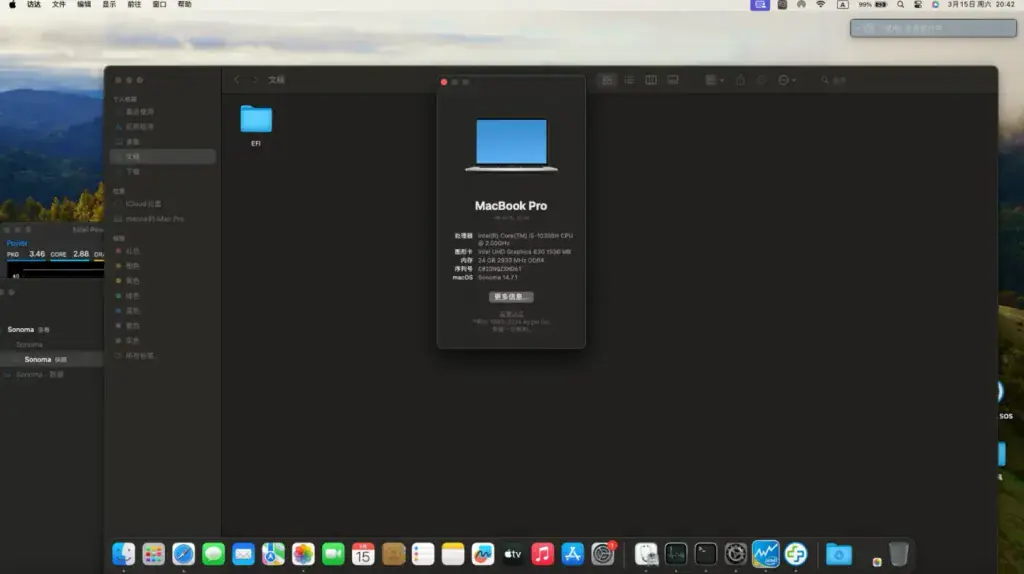Open Apple TV from the Dock
Image resolution: width=1024 pixels, height=574 pixels.
(513, 554)
